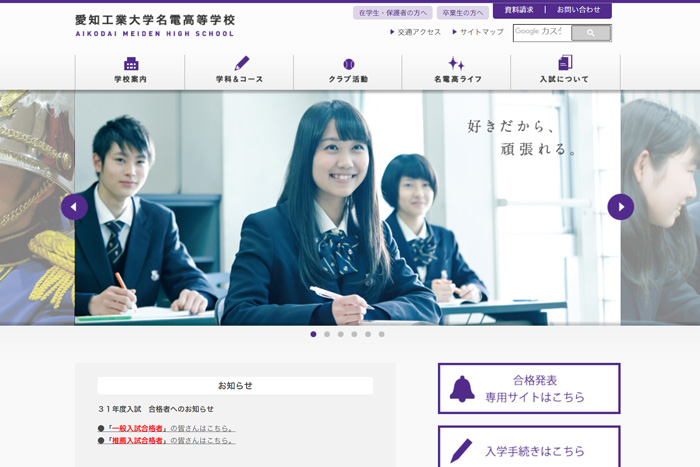Viewport: 700px width, 467px height.
Task: Open the お問い合わせ link
Action: click(x=579, y=10)
